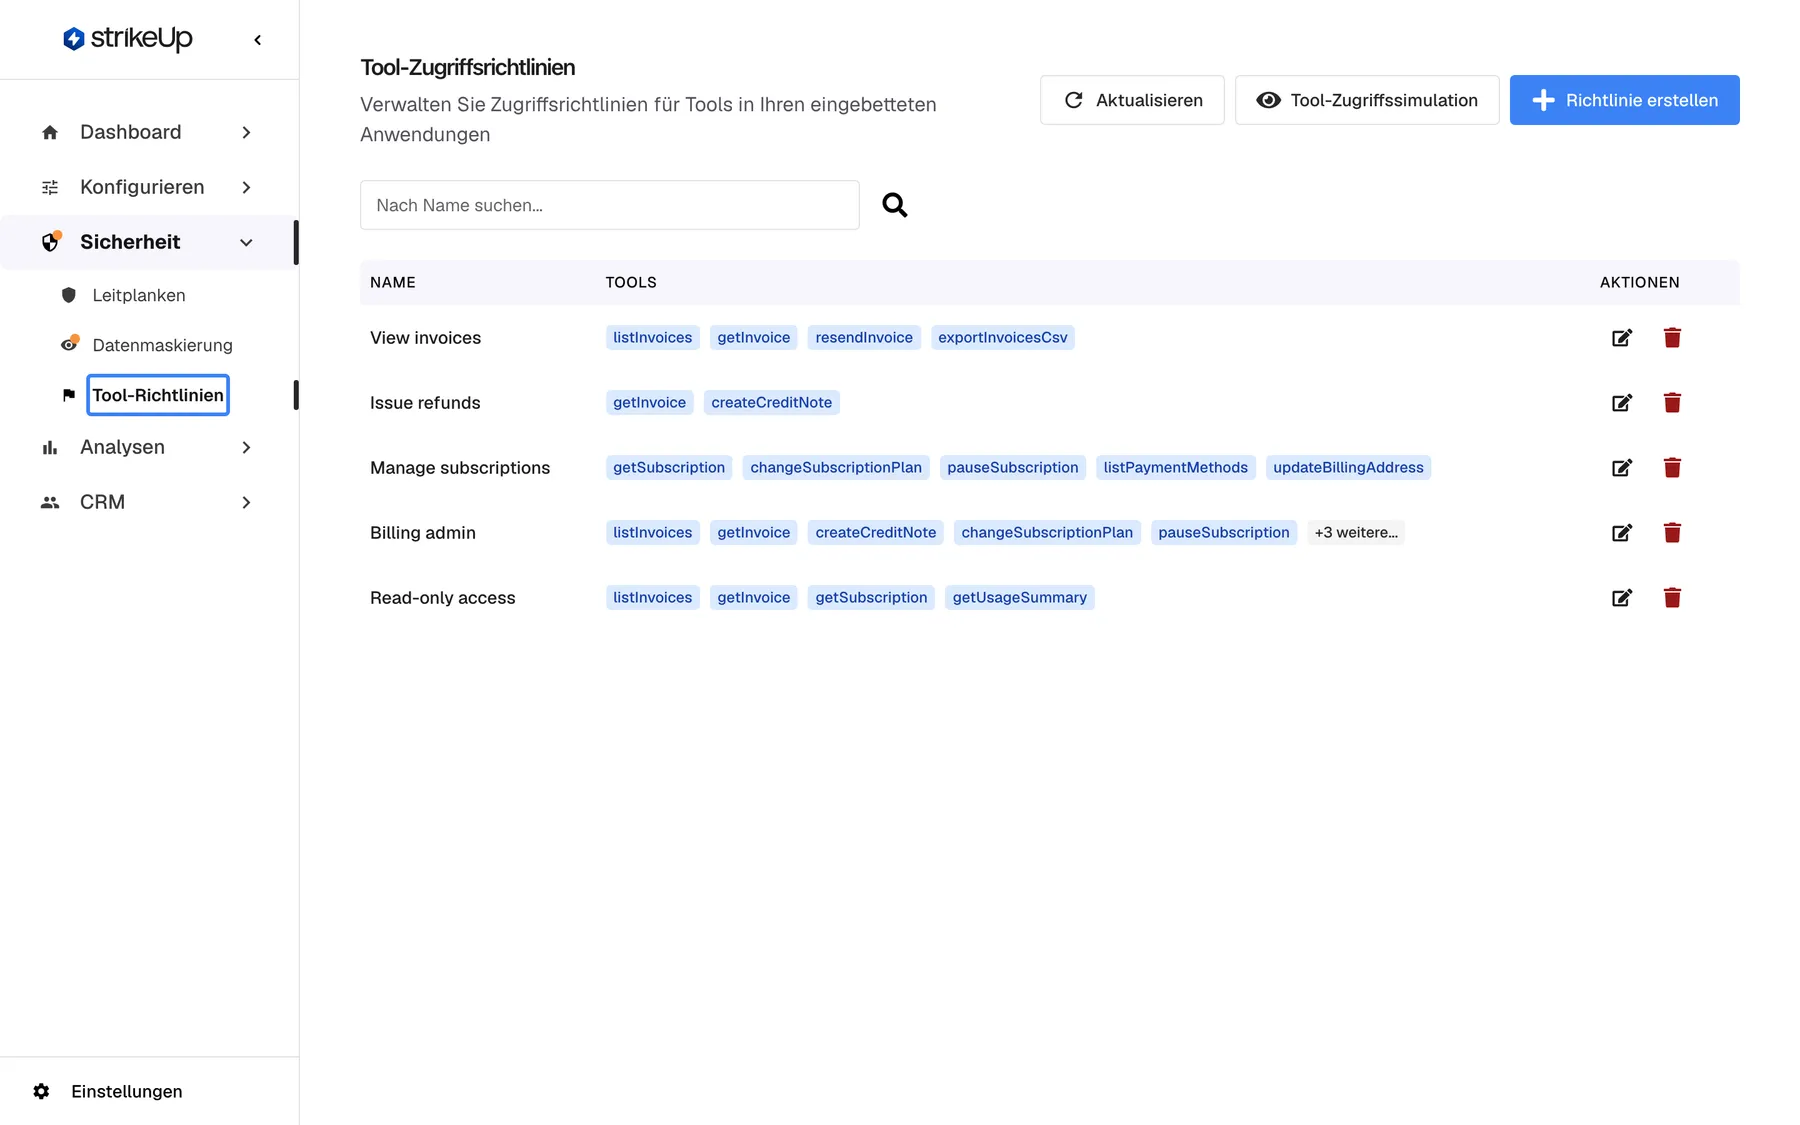Screen dimensions: 1800x1125
Task: Click the CRM people icon
Action: click(x=50, y=502)
